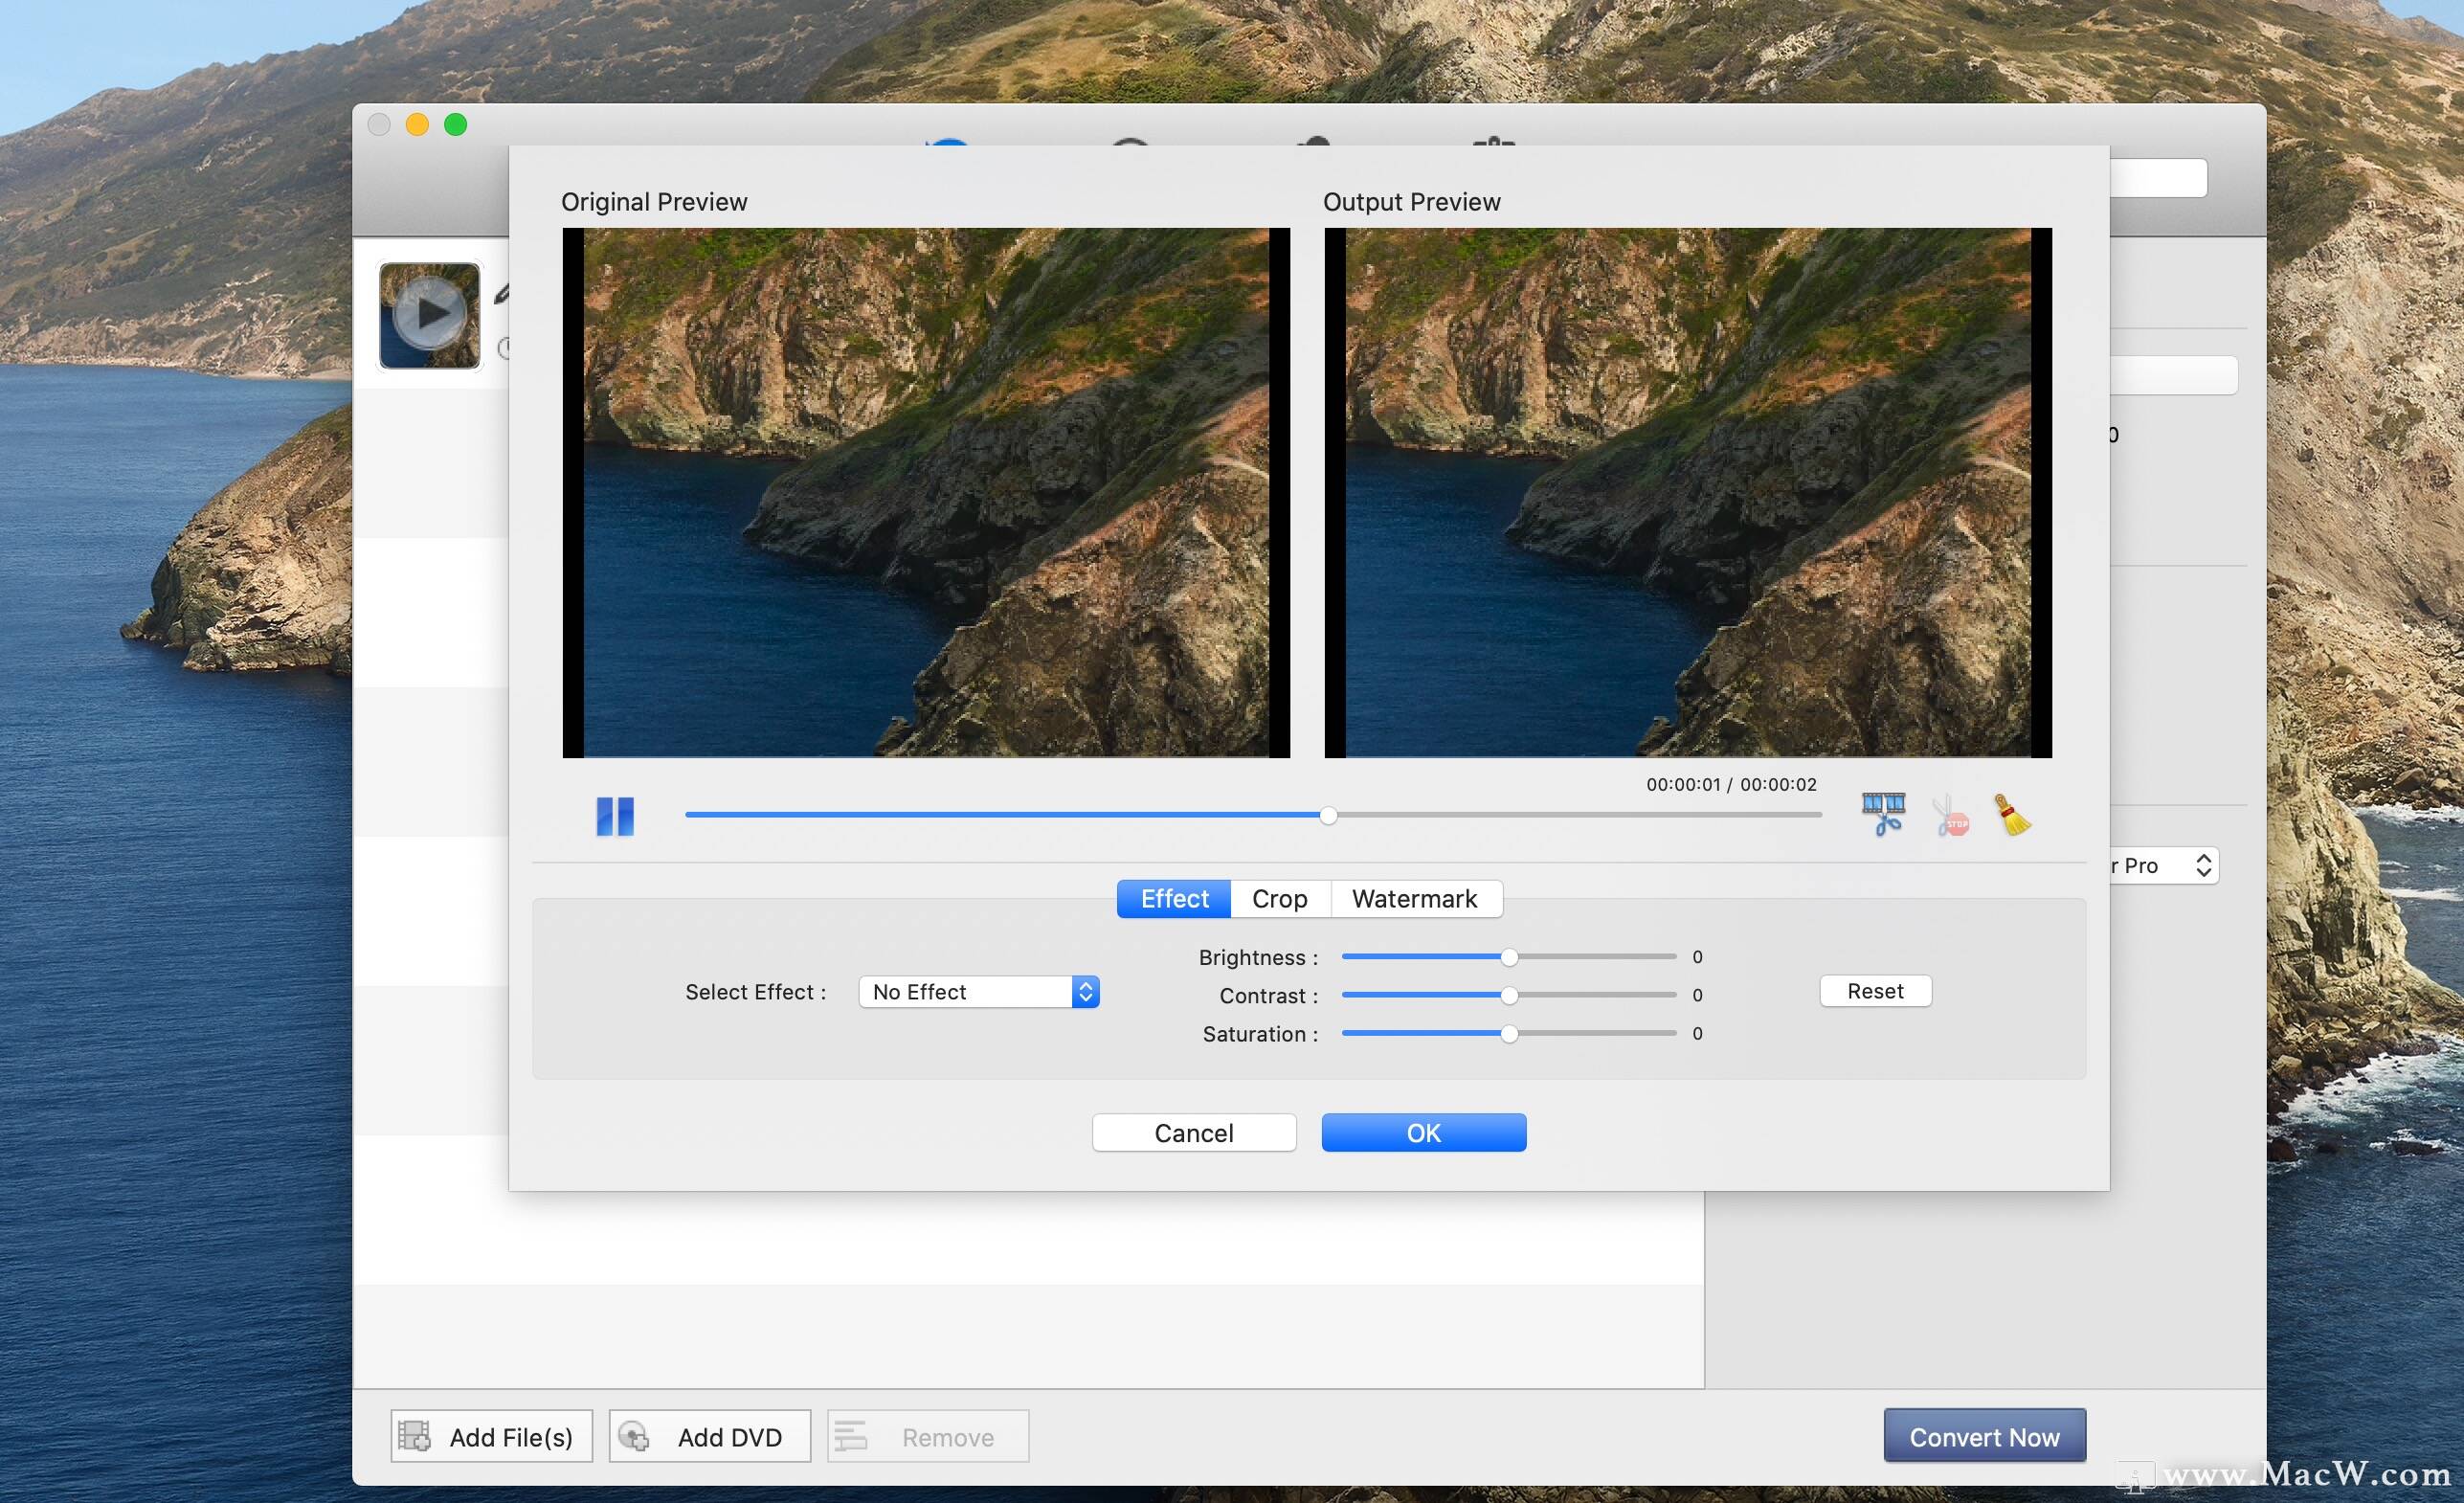Click the pencil edit icon beside thumbnail

coord(502,293)
